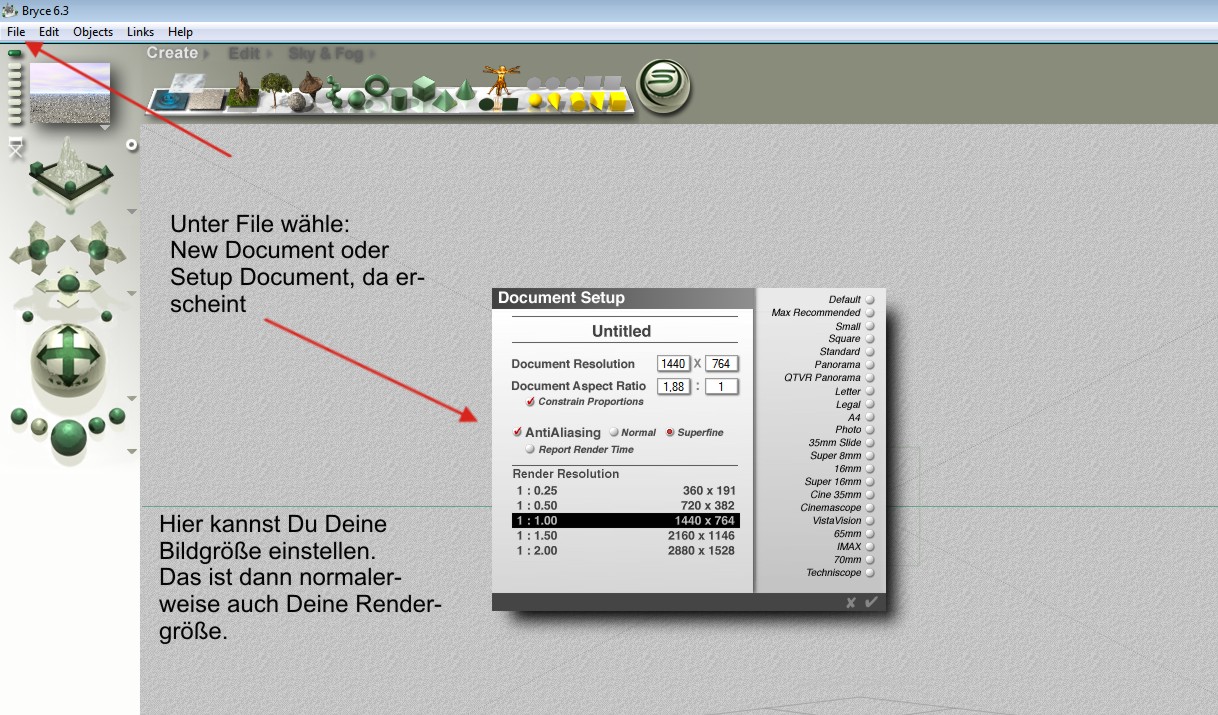The width and height of the screenshot is (1218, 715).
Task: Open camera cross options triangle
Action: [x=131, y=294]
